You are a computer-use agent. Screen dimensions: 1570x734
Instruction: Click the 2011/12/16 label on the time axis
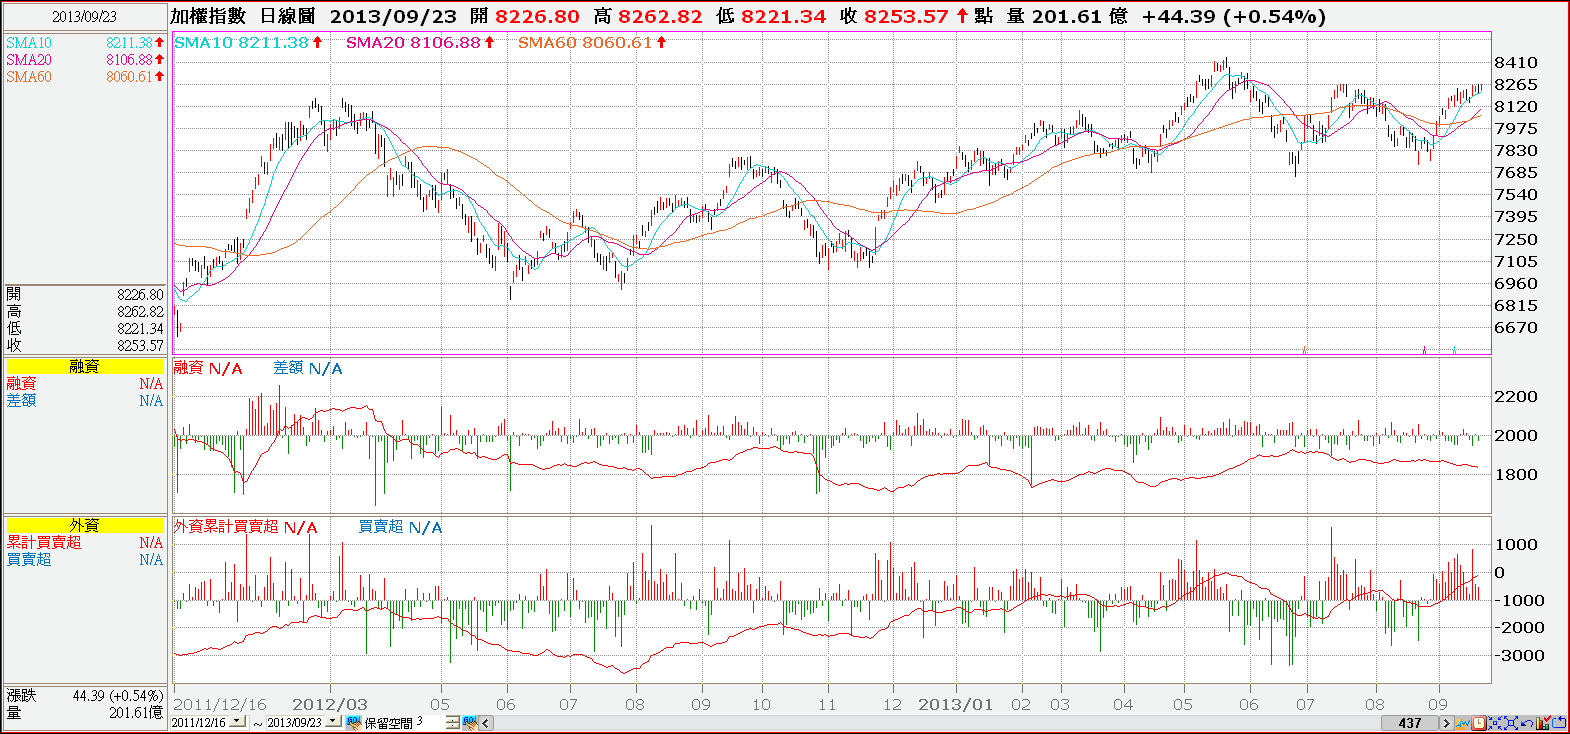[220, 704]
